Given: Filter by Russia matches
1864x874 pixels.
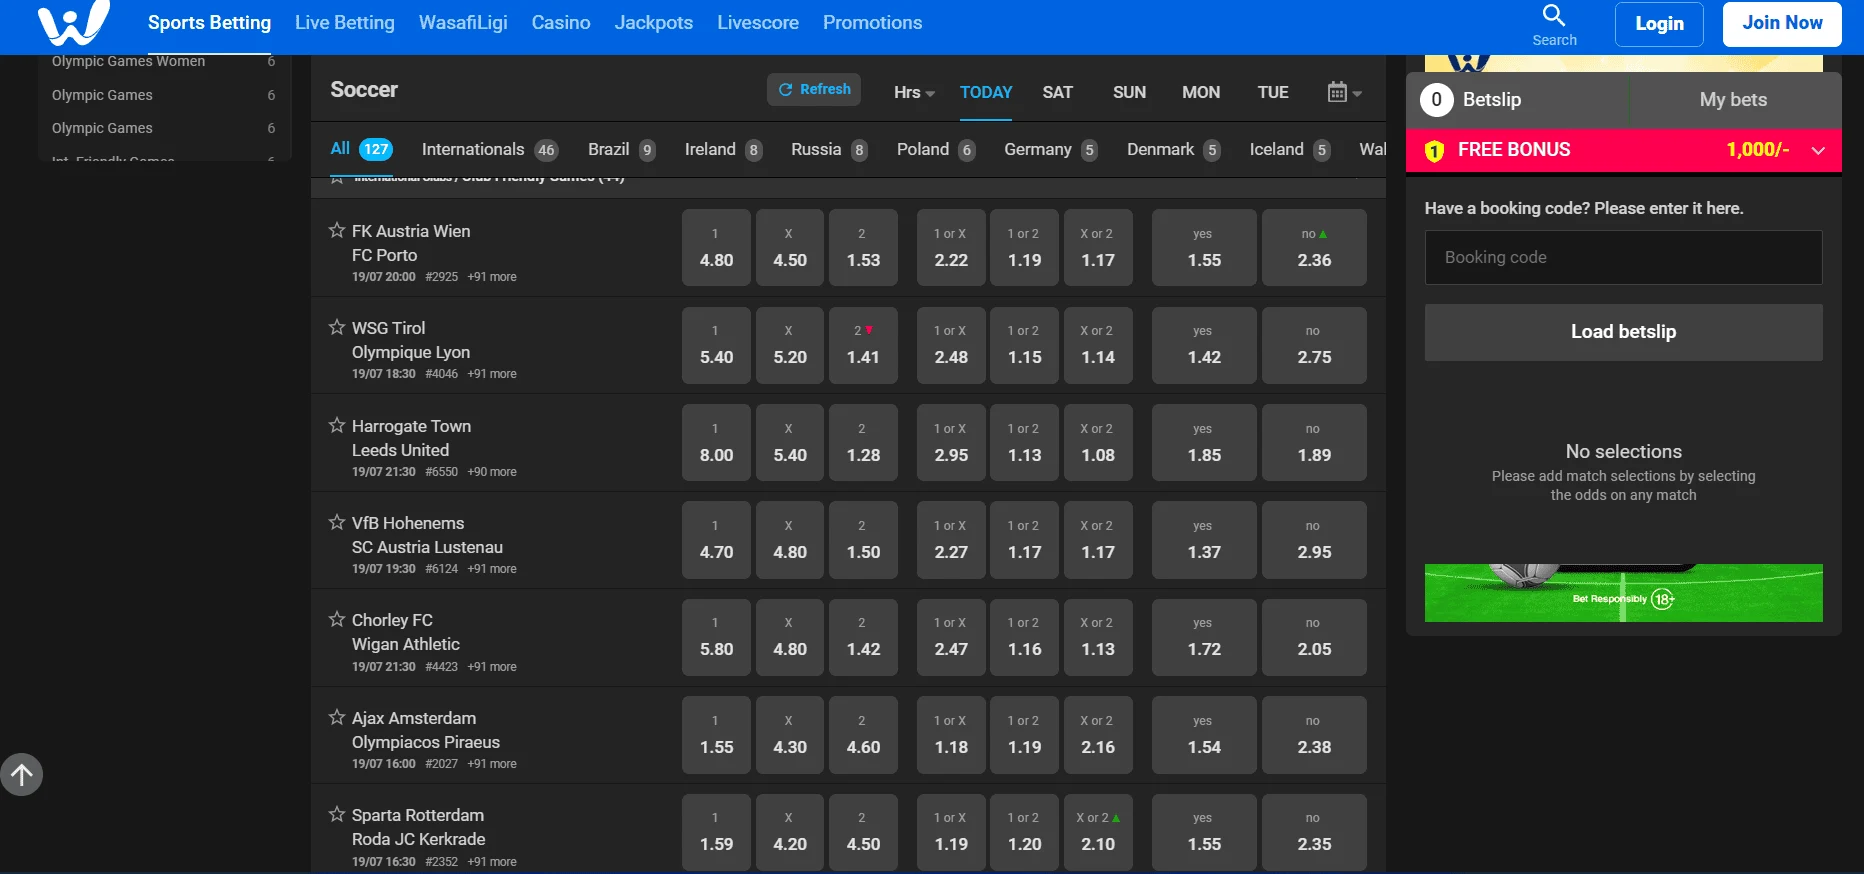Looking at the screenshot, I should 829,149.
